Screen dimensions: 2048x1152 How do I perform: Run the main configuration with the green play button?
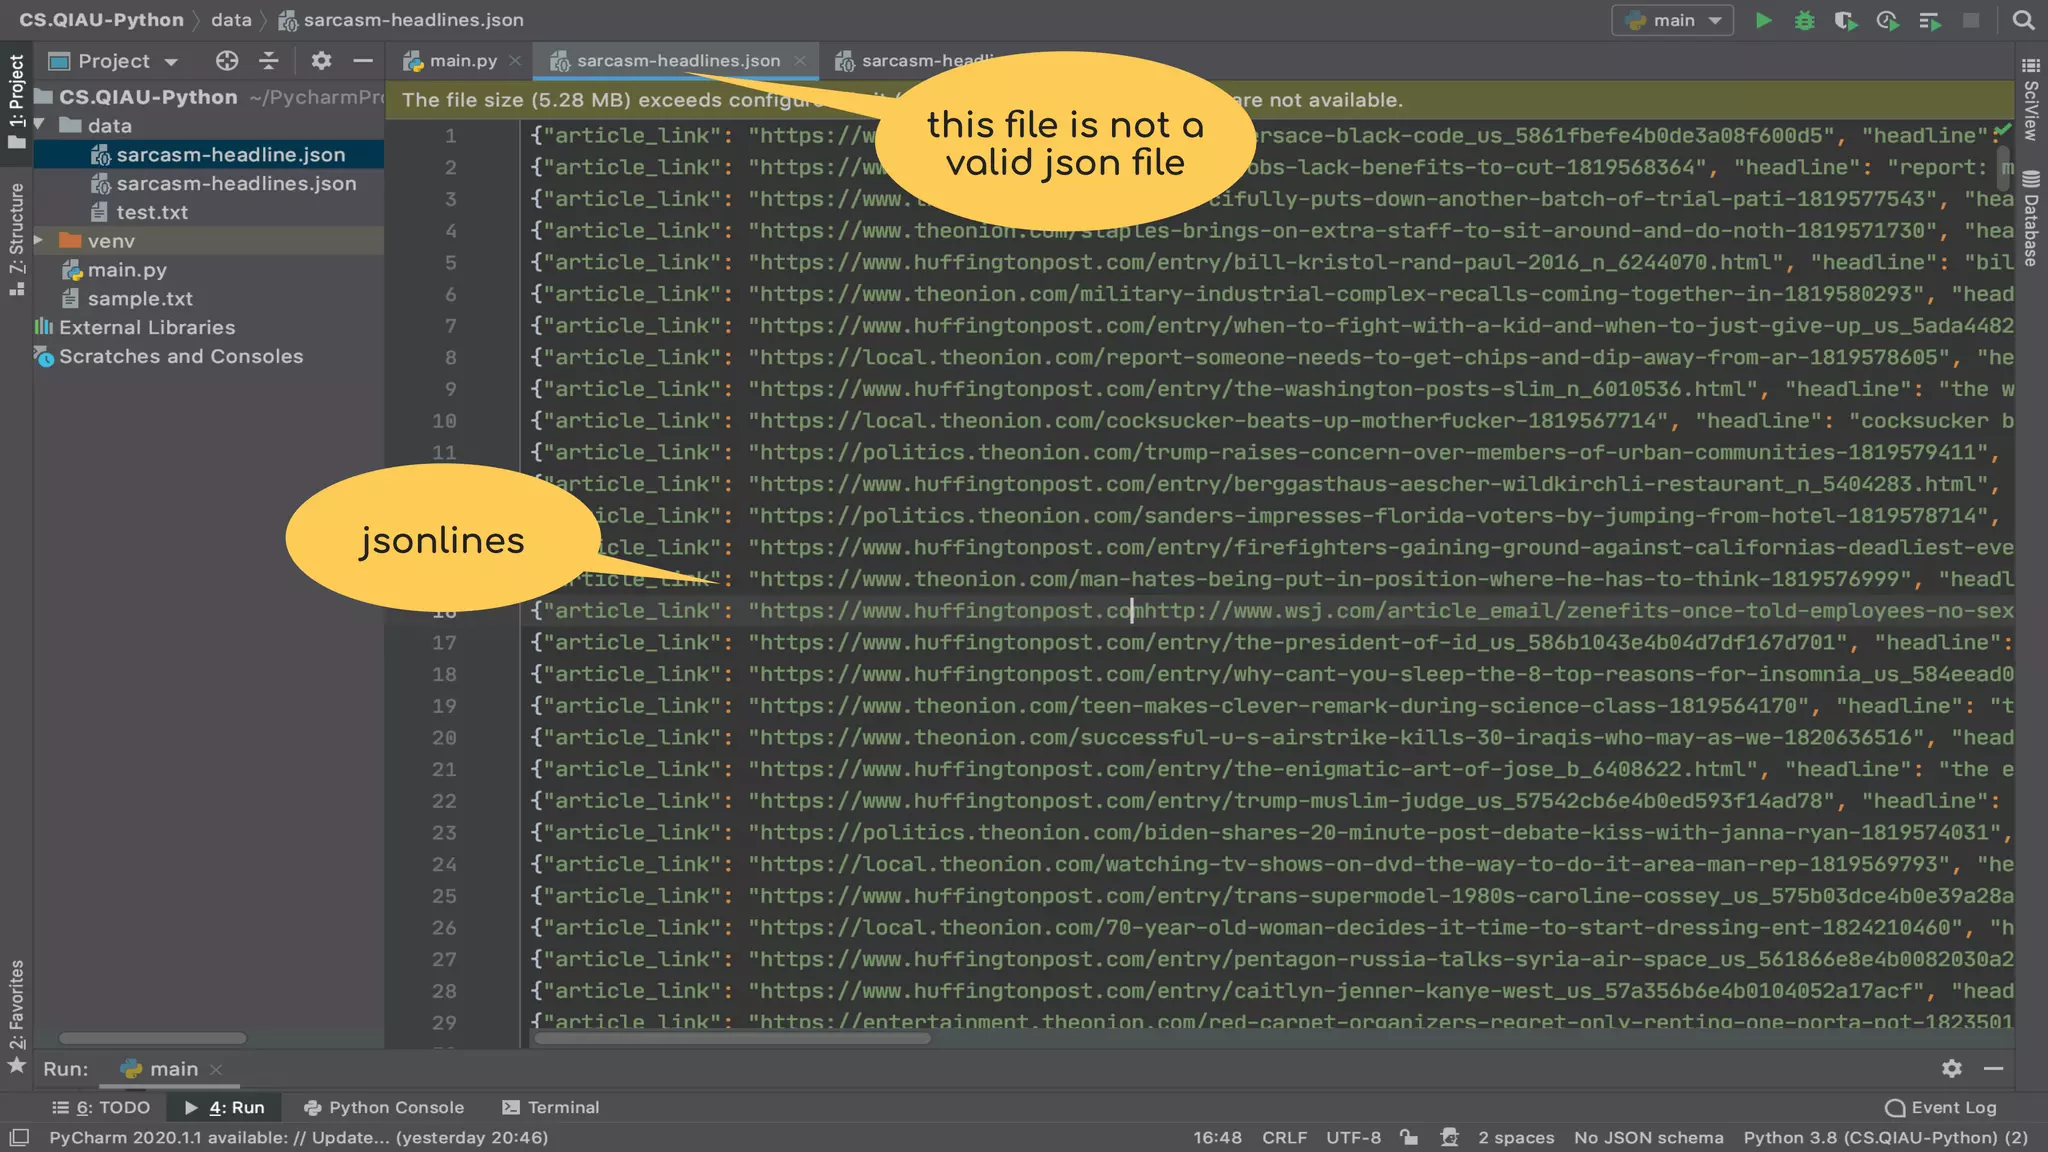pyautogui.click(x=1764, y=20)
